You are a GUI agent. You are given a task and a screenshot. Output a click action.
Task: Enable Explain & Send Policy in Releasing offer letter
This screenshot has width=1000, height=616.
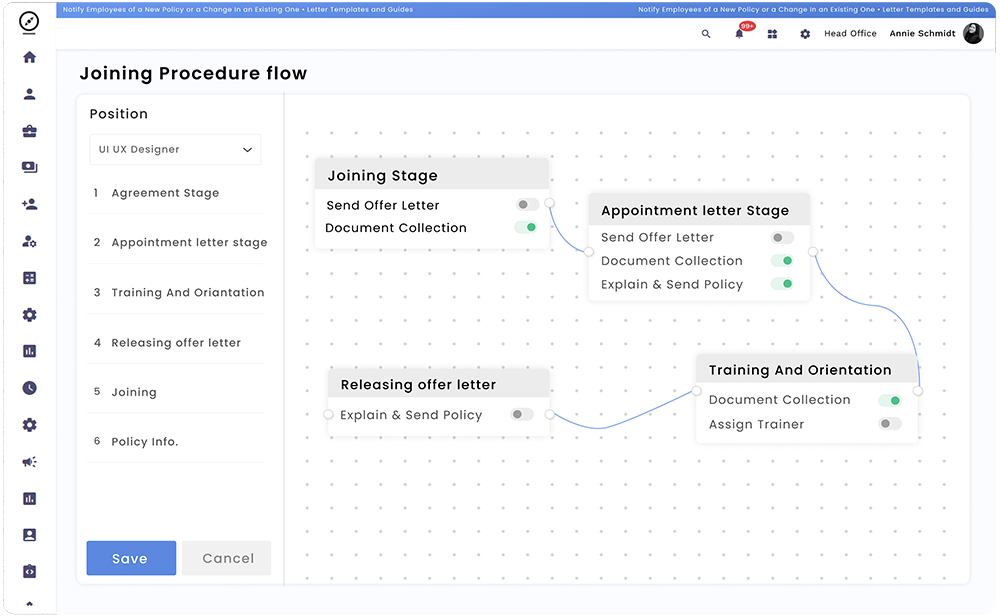click(x=521, y=414)
